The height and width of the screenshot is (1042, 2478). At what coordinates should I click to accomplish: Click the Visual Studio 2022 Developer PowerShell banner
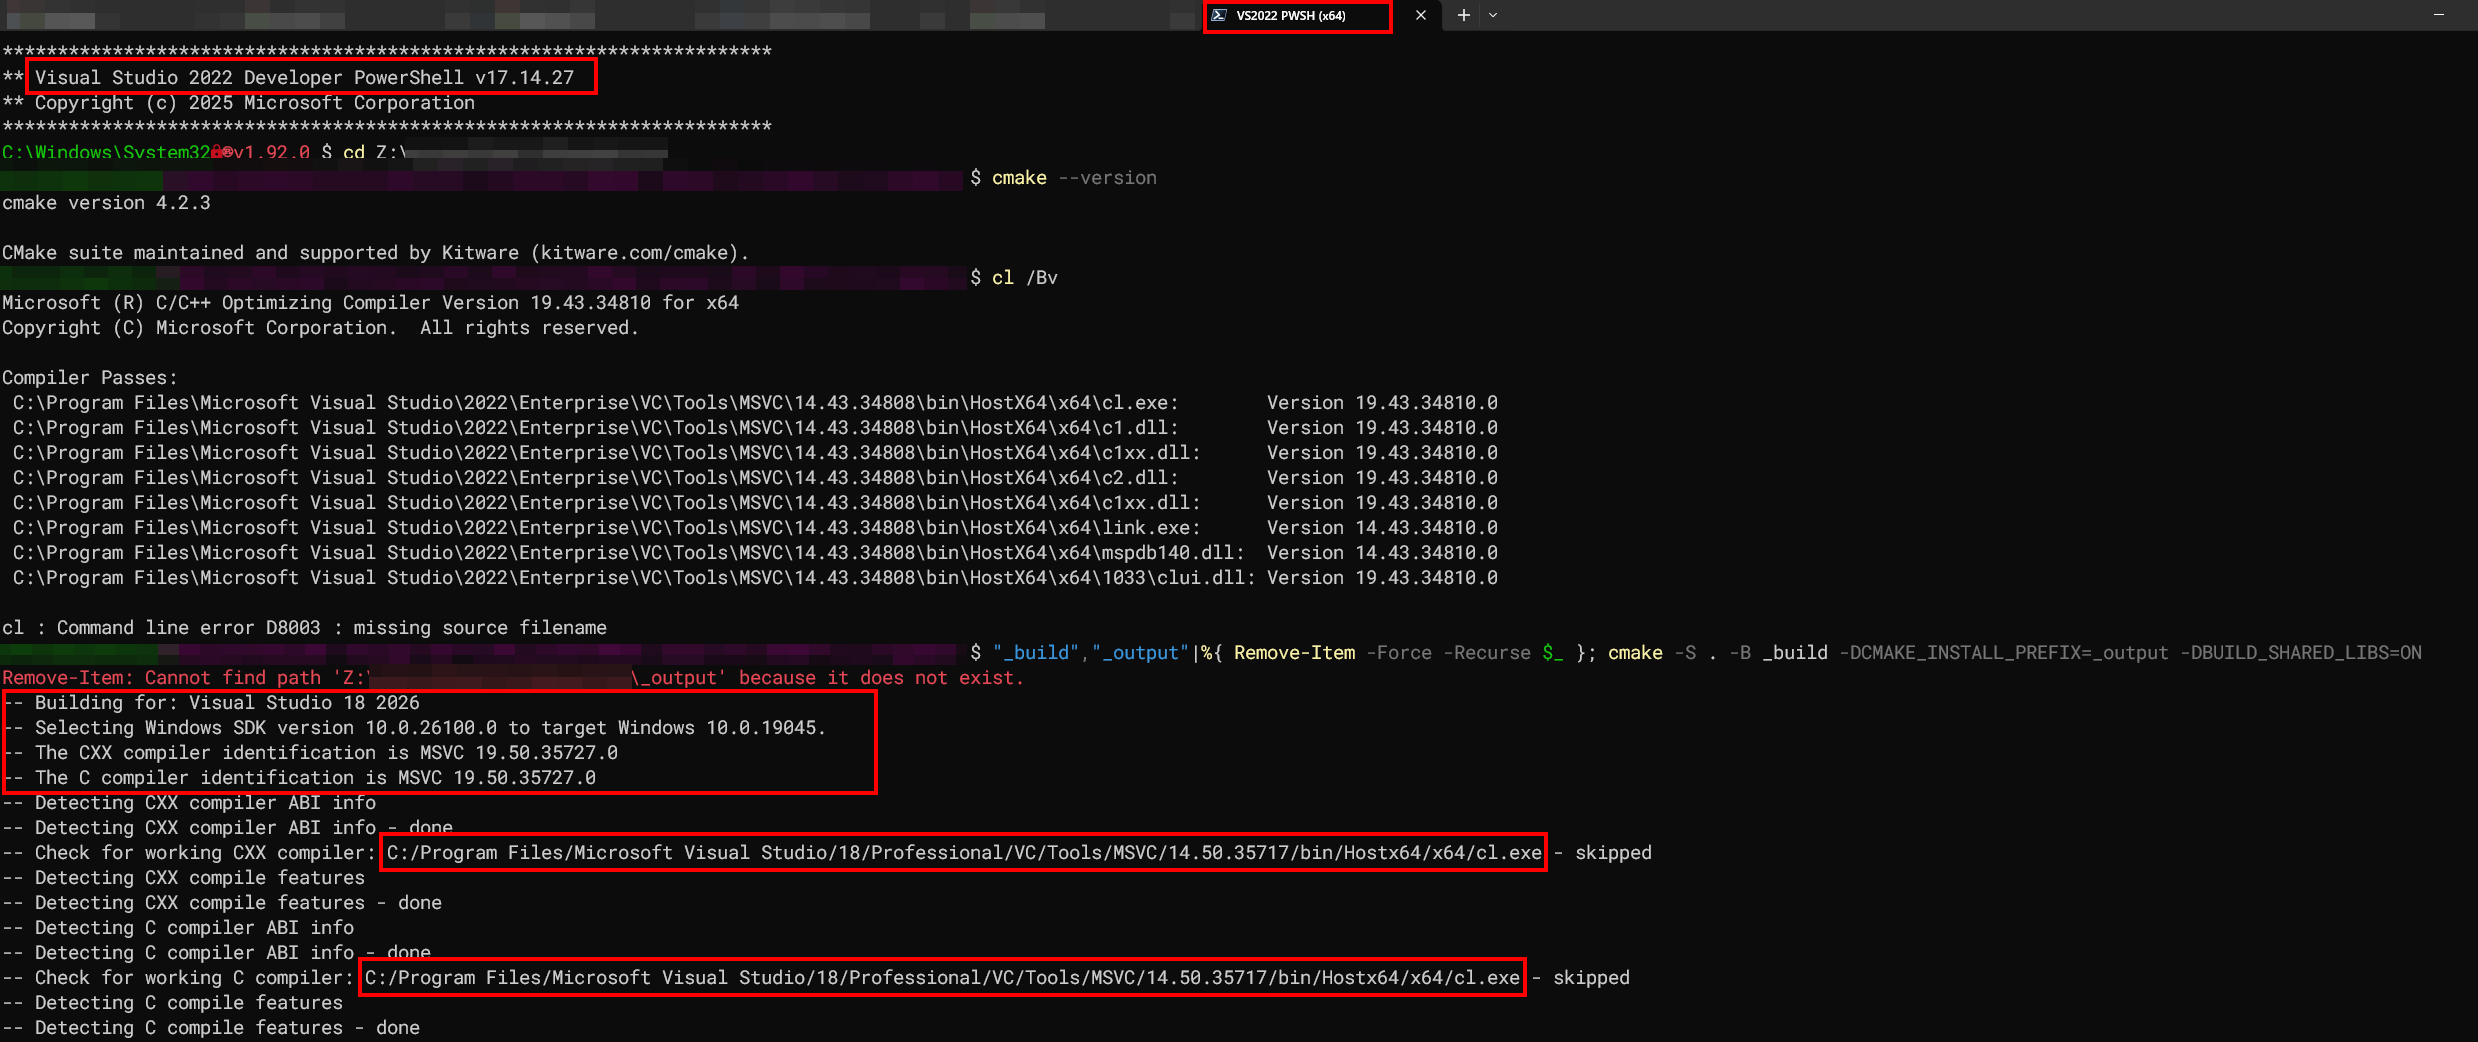click(304, 78)
